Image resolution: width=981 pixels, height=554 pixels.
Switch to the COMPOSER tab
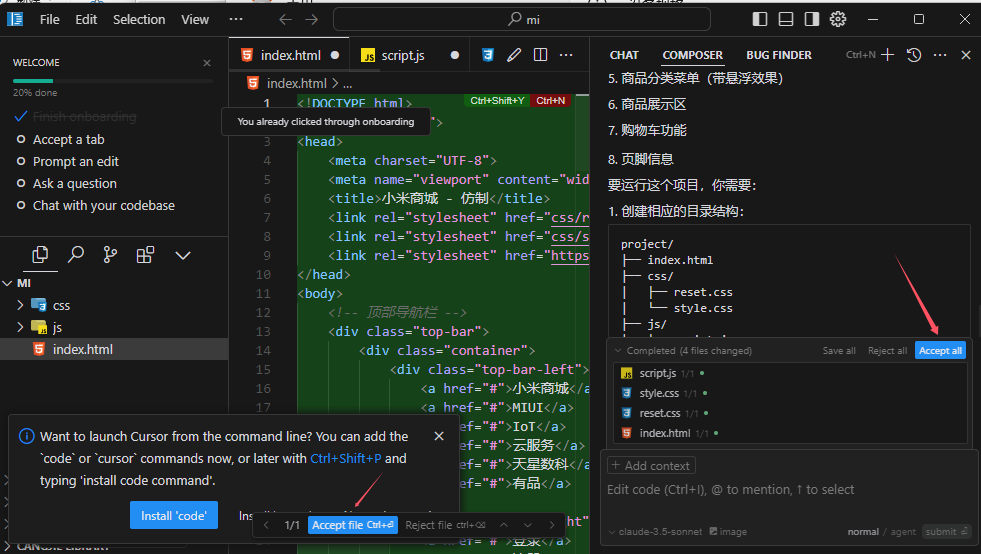(x=693, y=55)
